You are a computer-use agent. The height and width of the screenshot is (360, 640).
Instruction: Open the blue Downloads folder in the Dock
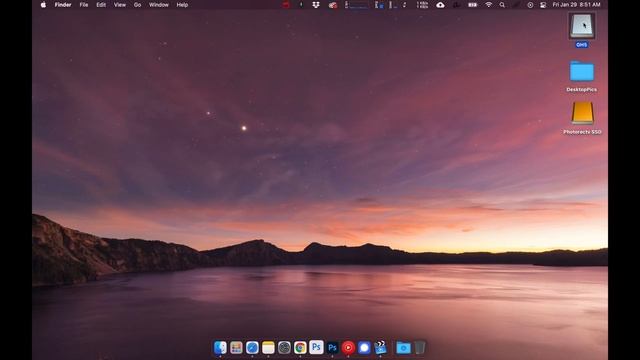(403, 347)
